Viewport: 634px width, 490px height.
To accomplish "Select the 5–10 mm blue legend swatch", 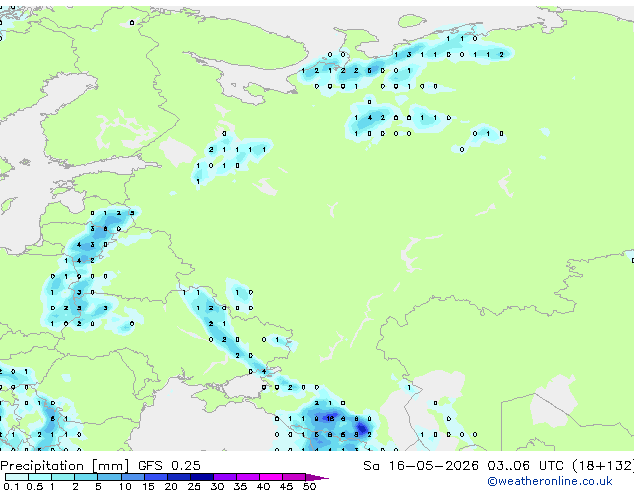I will point(109,477).
